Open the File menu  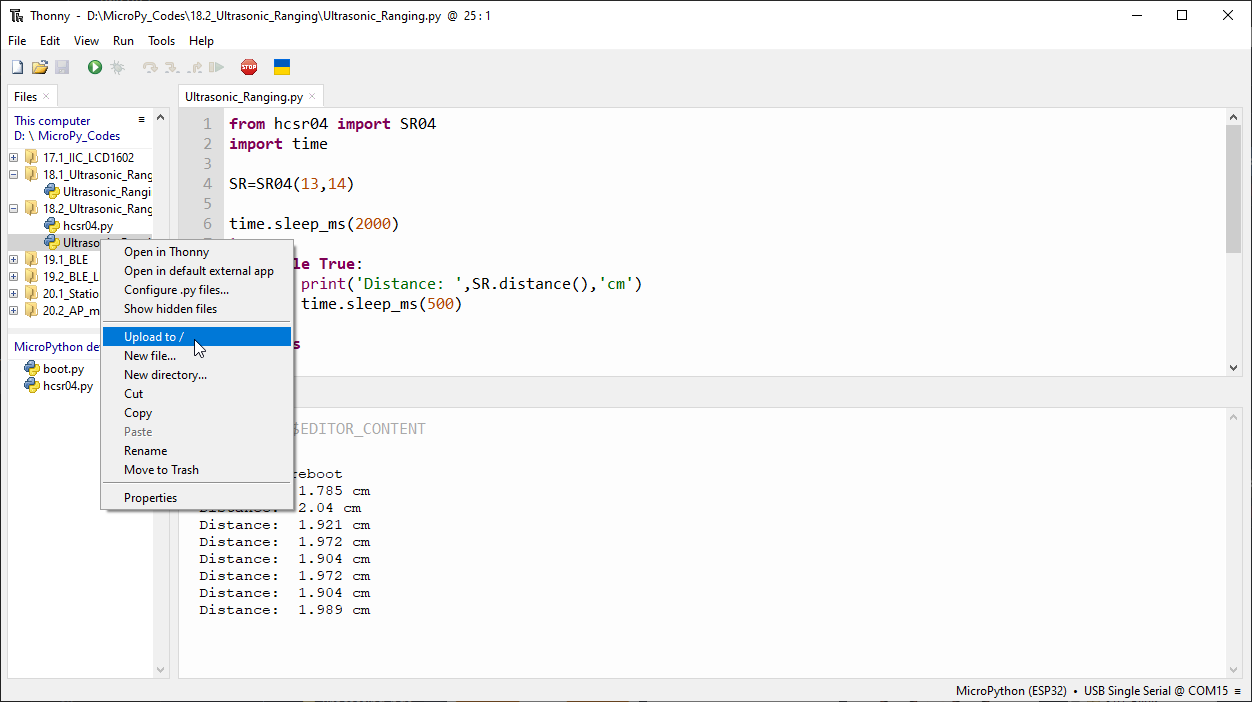pyautogui.click(x=17, y=41)
